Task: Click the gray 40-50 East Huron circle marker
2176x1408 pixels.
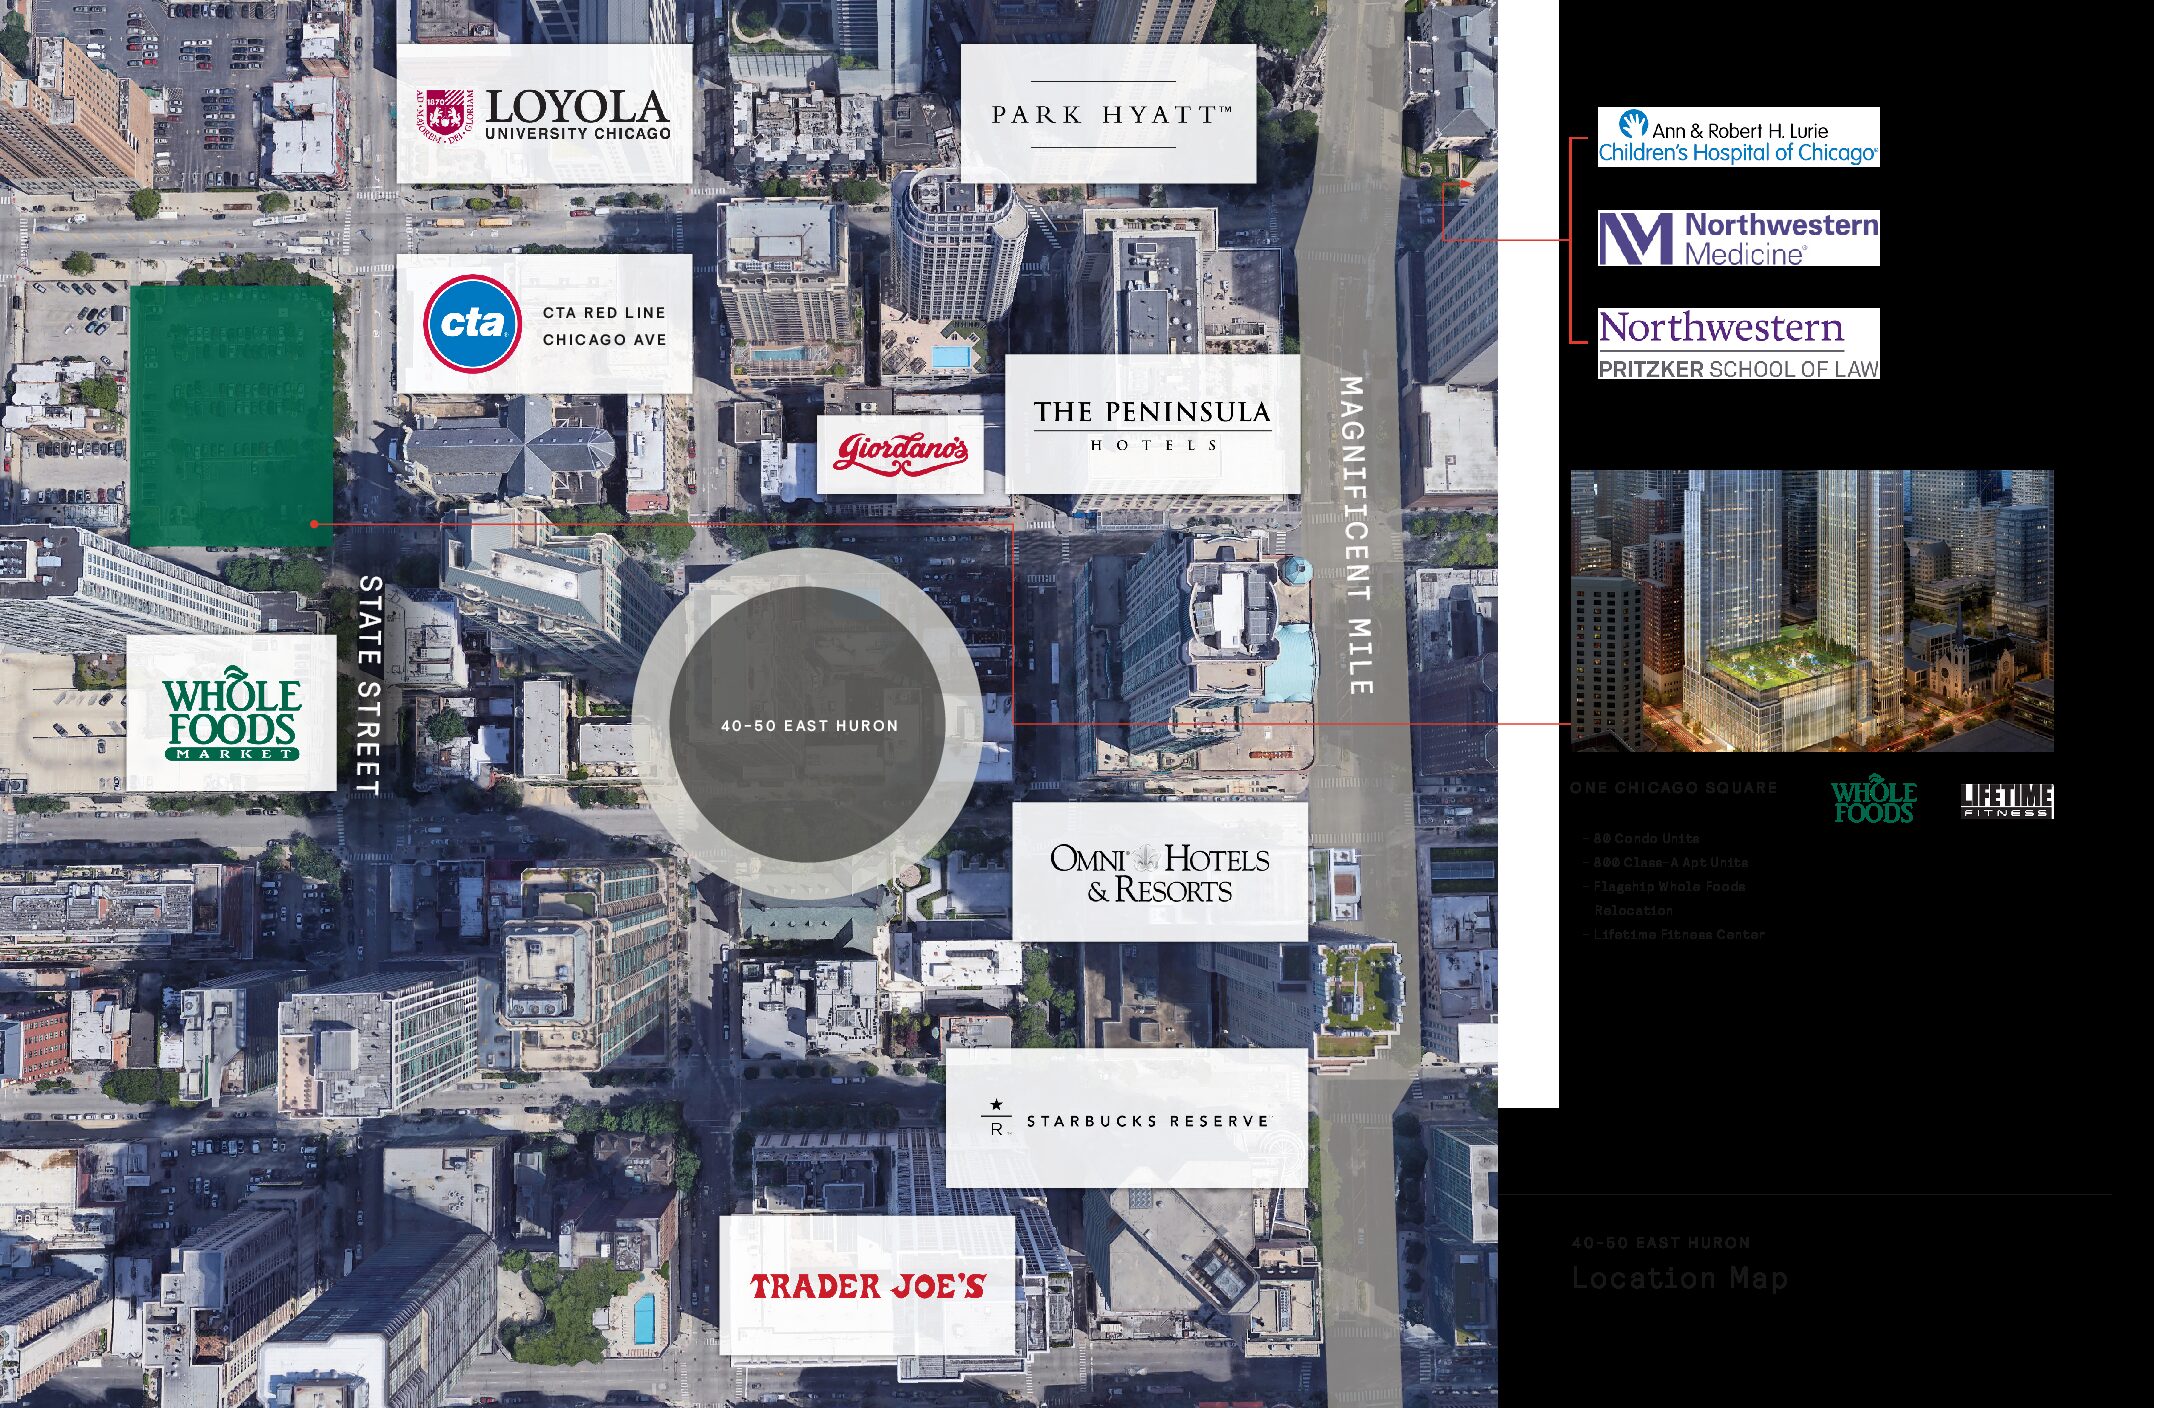Action: pos(808,724)
